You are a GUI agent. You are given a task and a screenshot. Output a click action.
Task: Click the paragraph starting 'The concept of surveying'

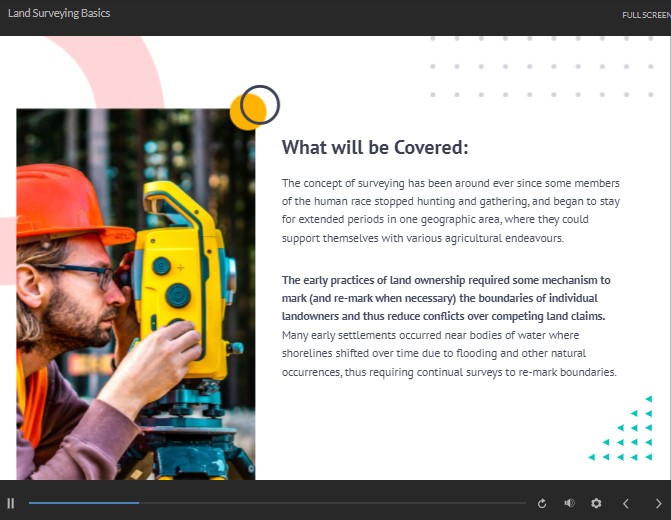451,211
